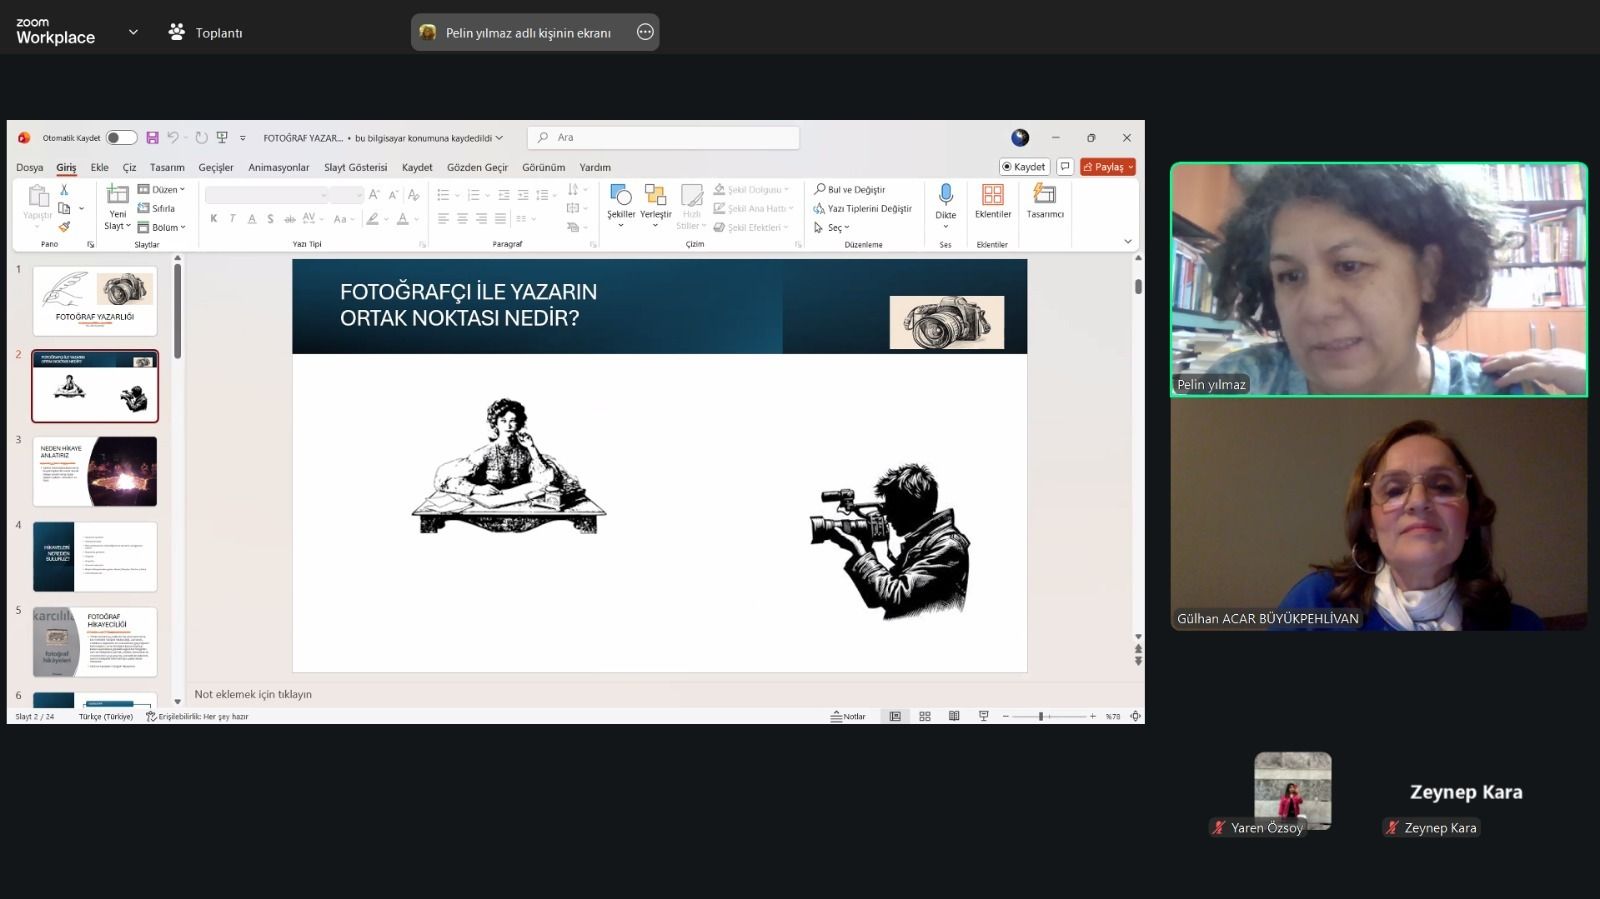Screen dimensions: 1600x899
Task: Open the Paylaş share dropdown
Action: (1108, 167)
